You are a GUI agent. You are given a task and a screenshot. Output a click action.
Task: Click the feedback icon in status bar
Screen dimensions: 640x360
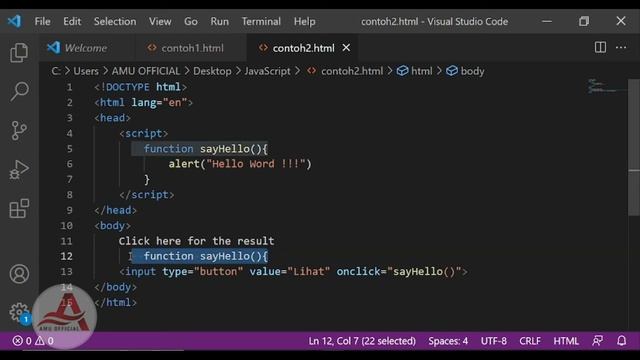(x=598, y=340)
